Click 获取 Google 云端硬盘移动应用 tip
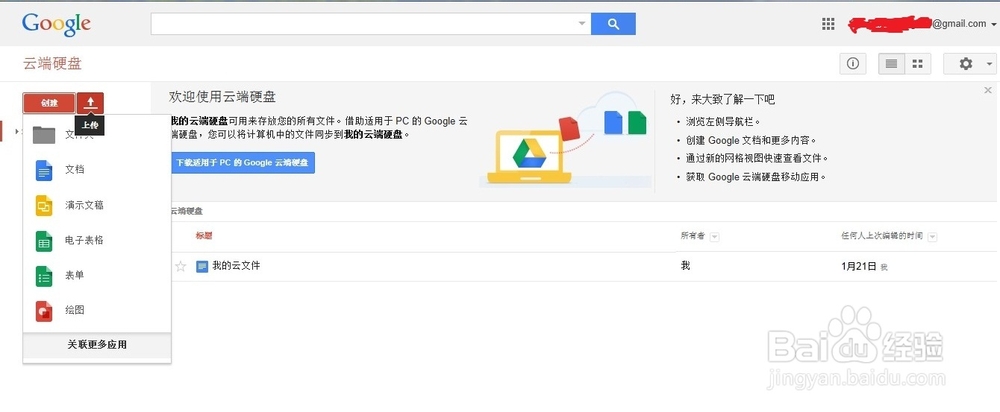The height and width of the screenshot is (412, 1000). click(x=756, y=177)
